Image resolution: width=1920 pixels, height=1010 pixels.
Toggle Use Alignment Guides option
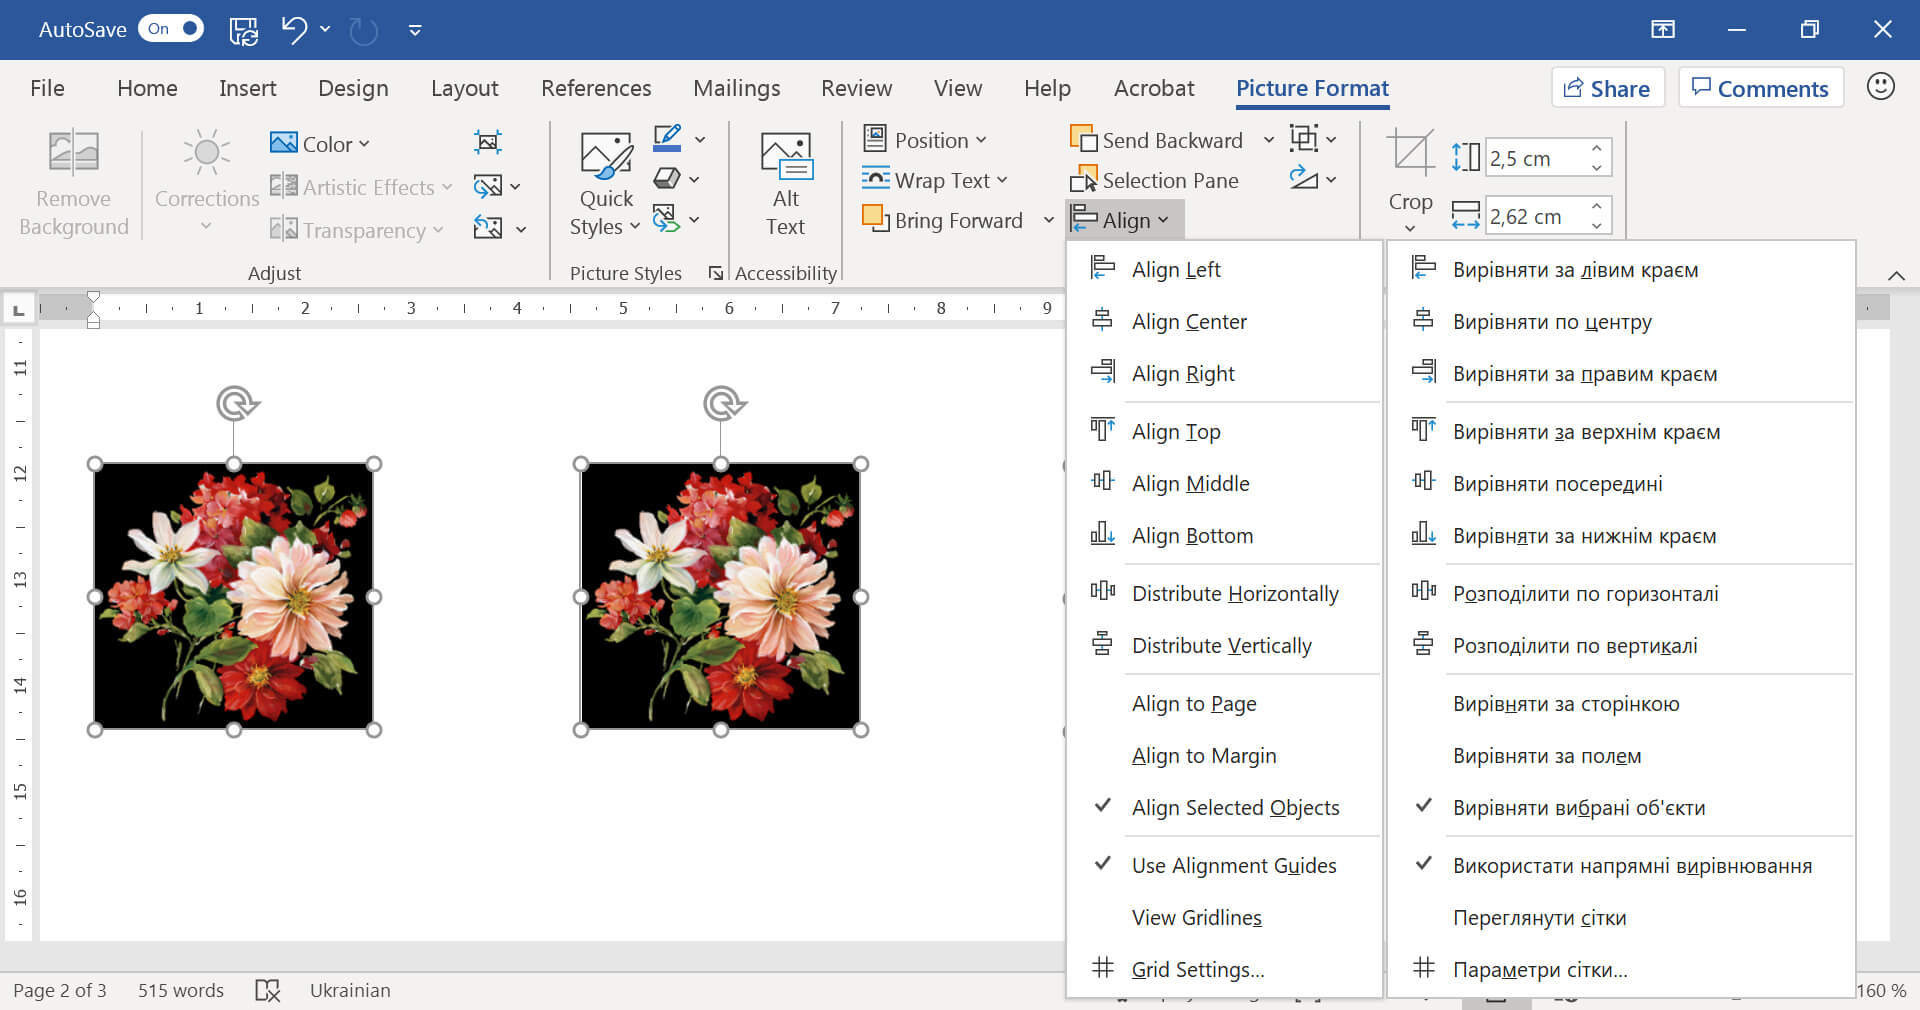click(1233, 865)
